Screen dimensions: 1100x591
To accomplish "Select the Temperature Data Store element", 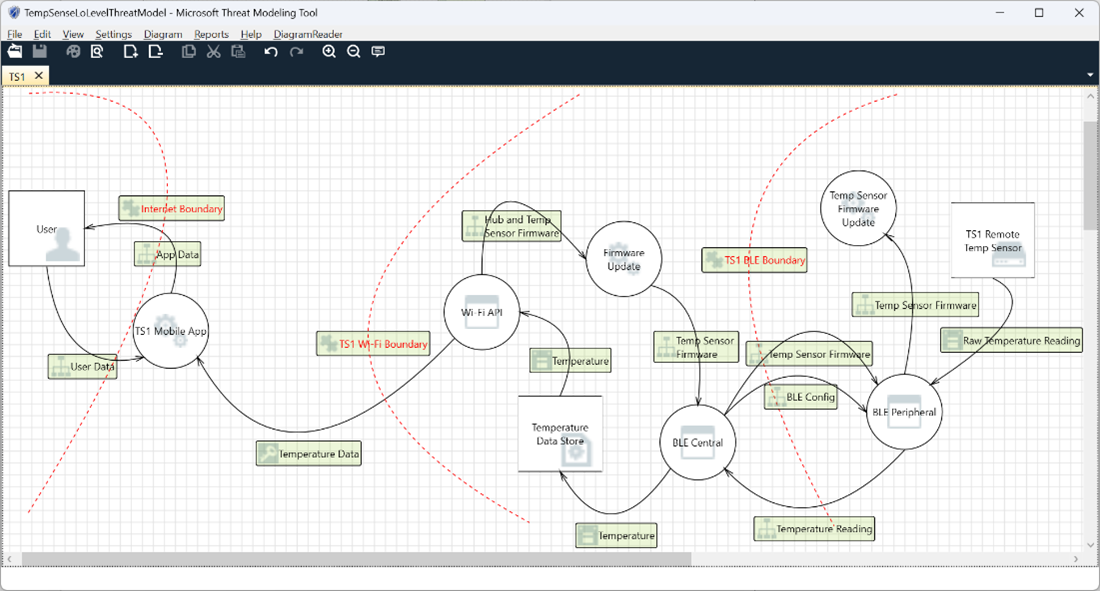I will (x=560, y=434).
